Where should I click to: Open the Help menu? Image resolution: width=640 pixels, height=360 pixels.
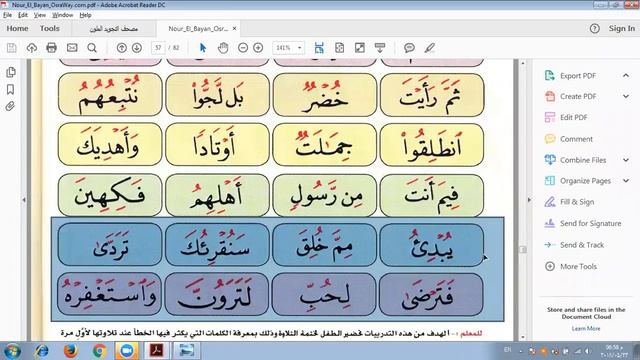pyautogui.click(x=85, y=15)
